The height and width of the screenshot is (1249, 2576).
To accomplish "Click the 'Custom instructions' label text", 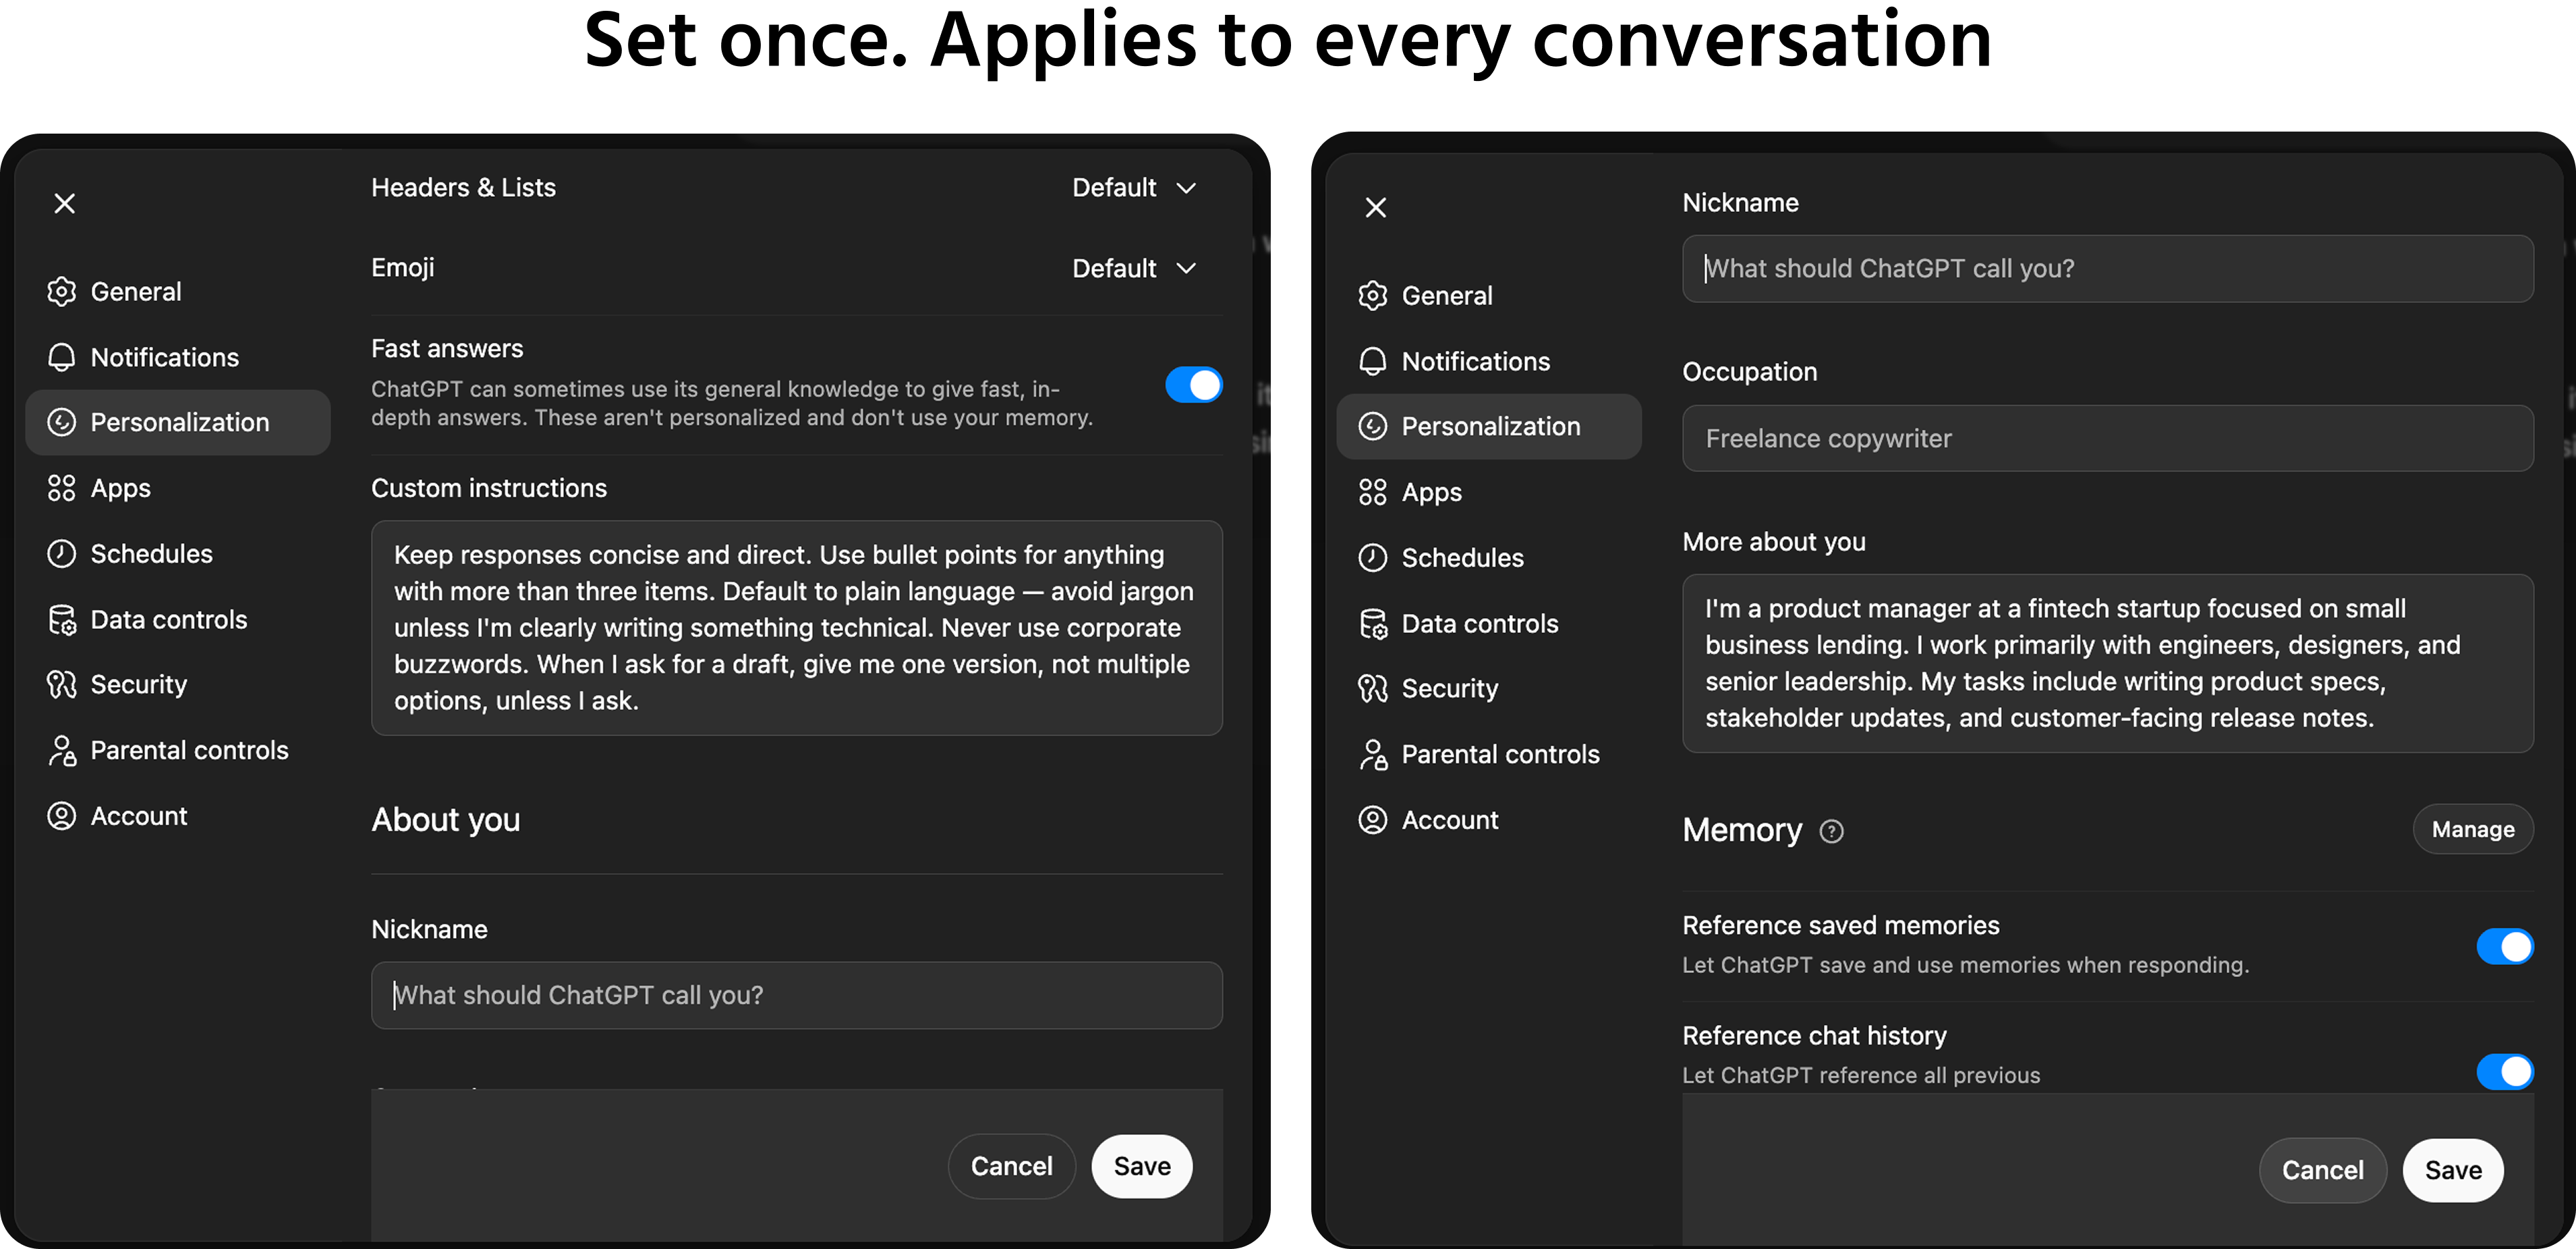I will coord(489,489).
